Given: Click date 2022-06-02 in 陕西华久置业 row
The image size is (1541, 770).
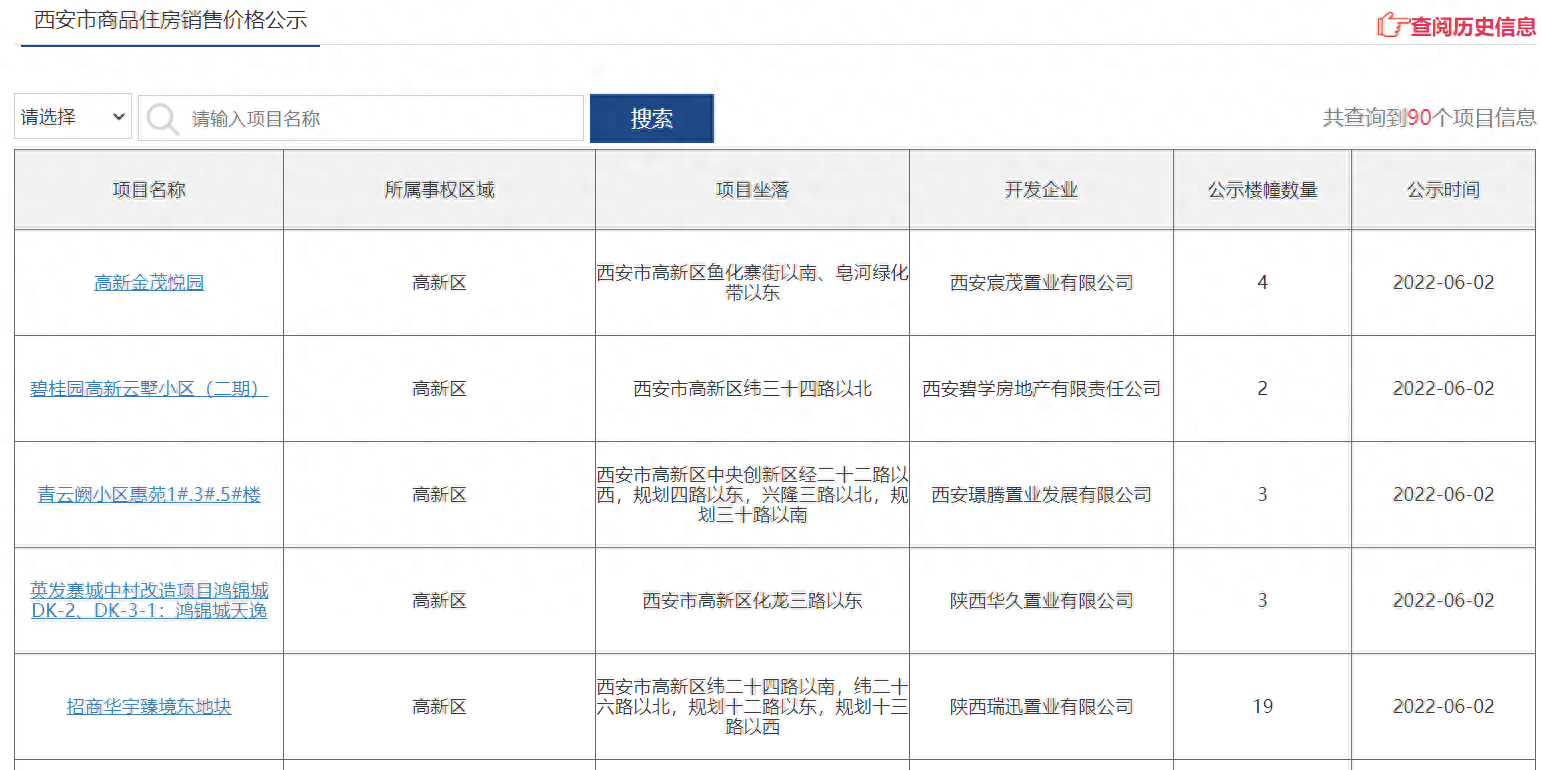Looking at the screenshot, I should point(1443,601).
